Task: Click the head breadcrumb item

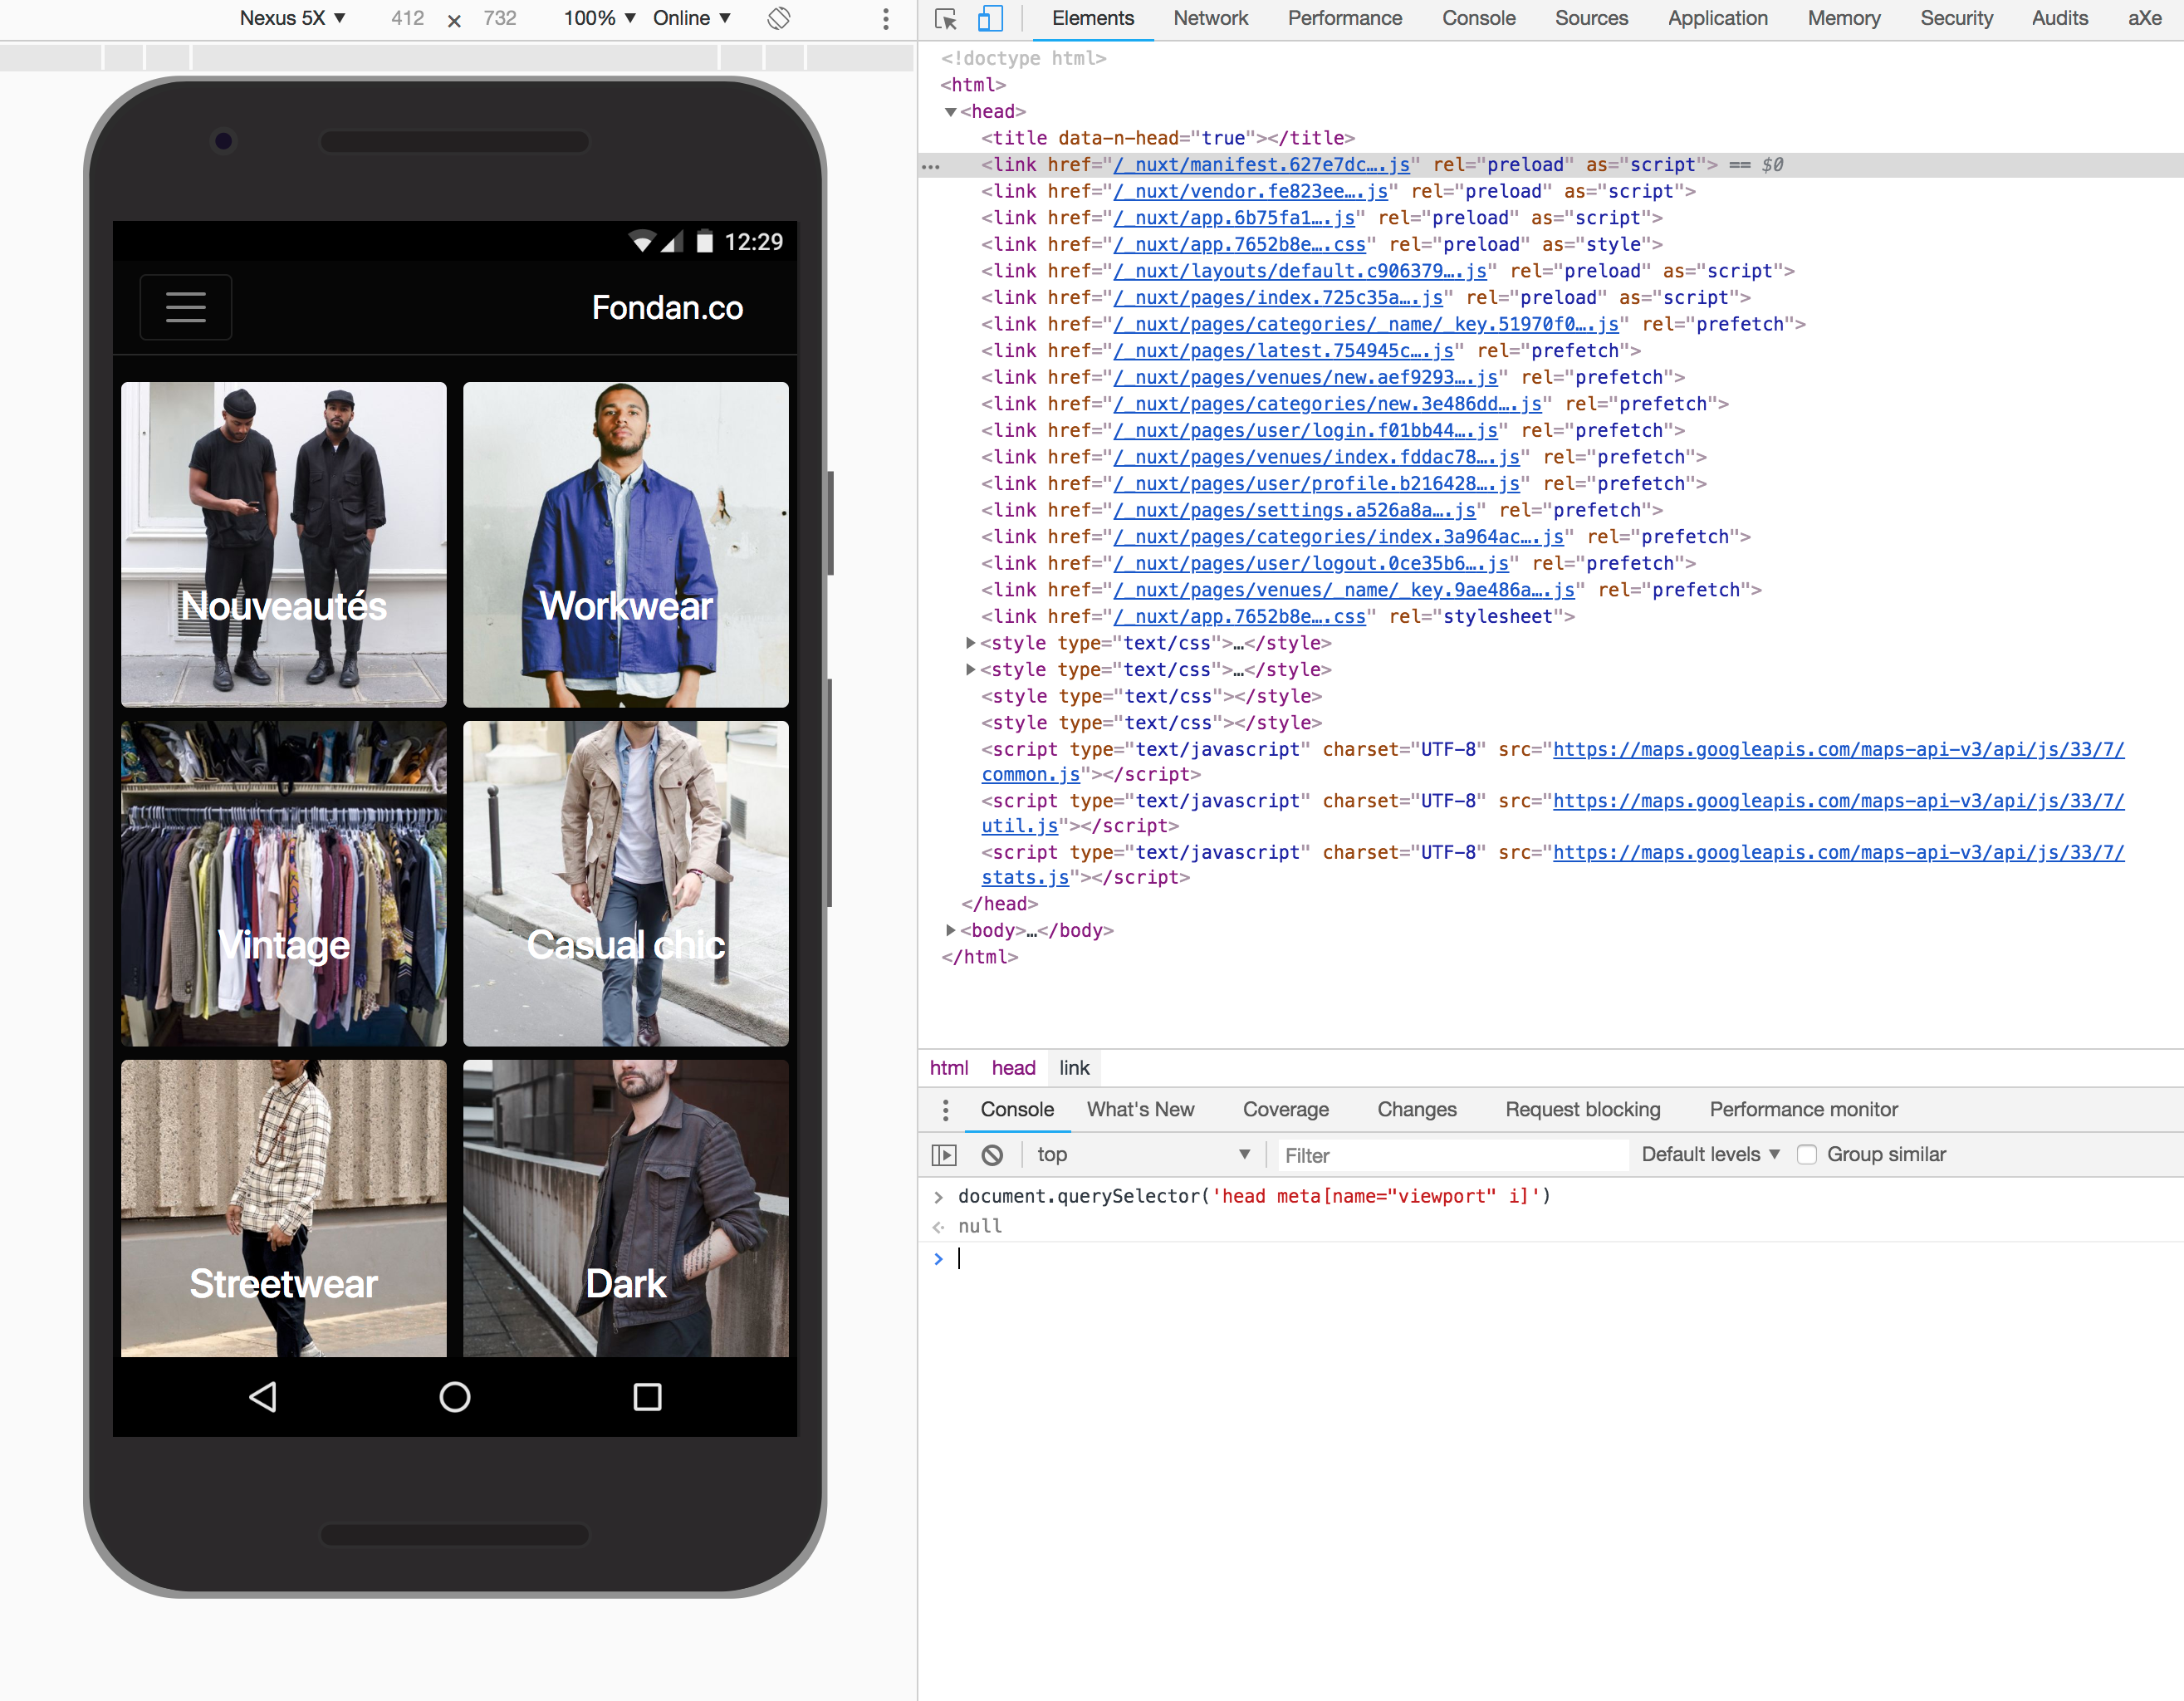Action: coord(1012,1068)
